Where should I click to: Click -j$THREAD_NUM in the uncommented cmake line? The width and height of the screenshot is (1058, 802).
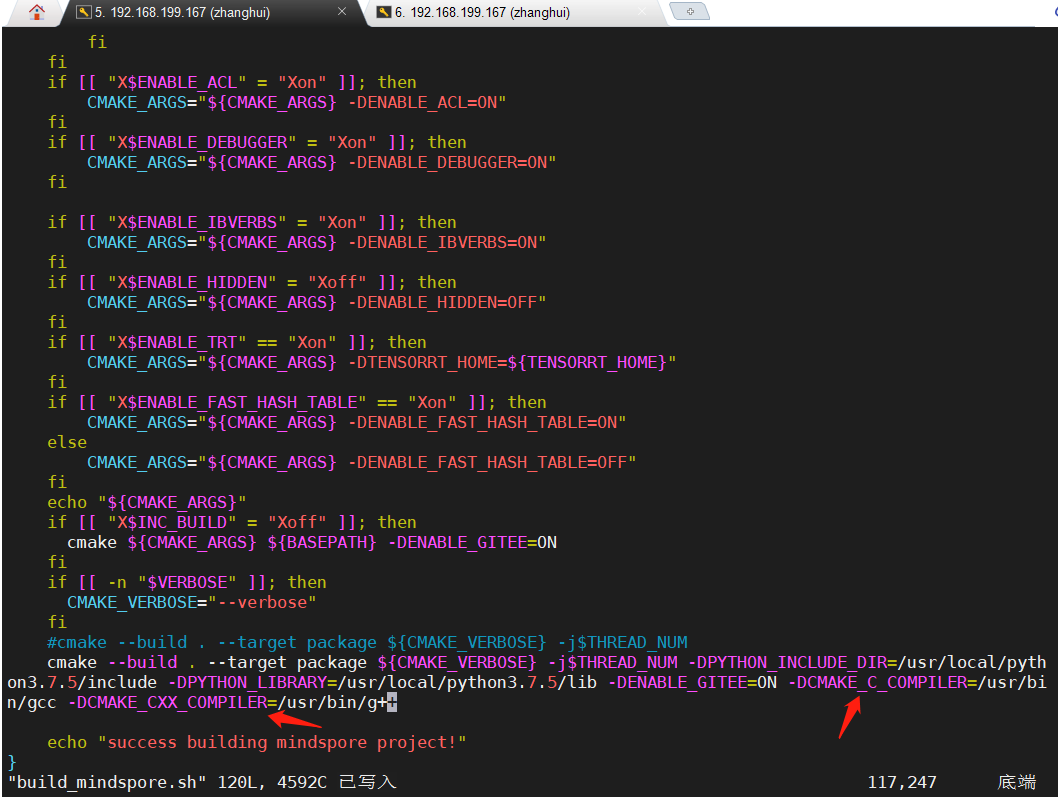(612, 662)
